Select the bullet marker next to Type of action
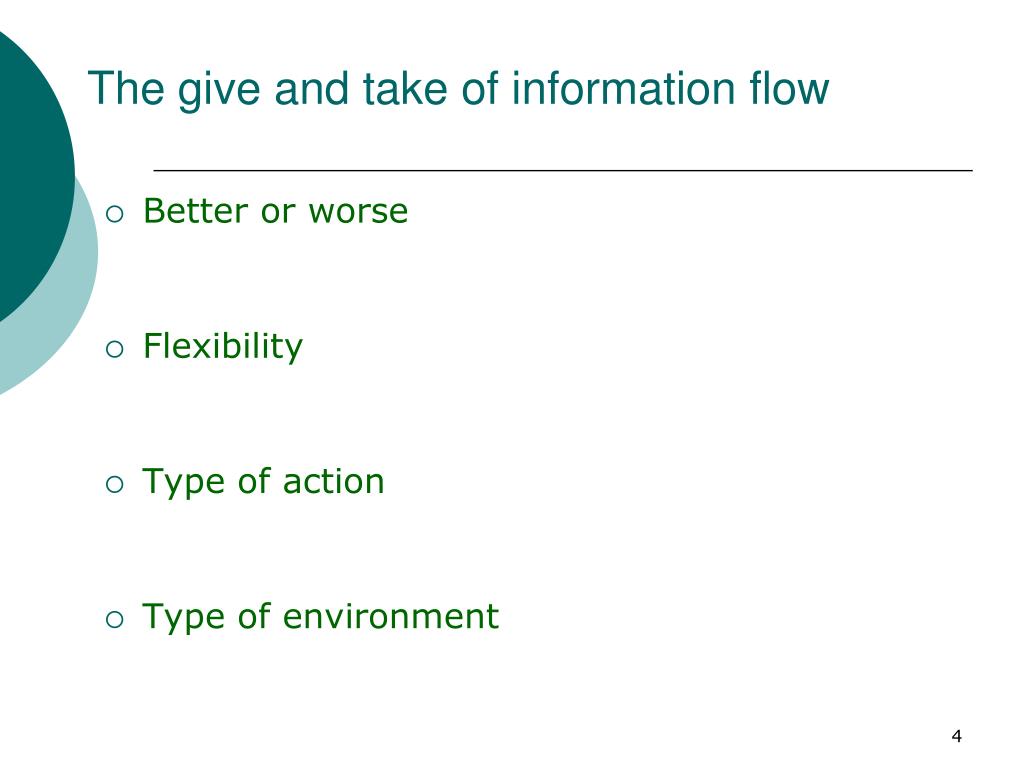The height and width of the screenshot is (768, 1024). pos(114,485)
